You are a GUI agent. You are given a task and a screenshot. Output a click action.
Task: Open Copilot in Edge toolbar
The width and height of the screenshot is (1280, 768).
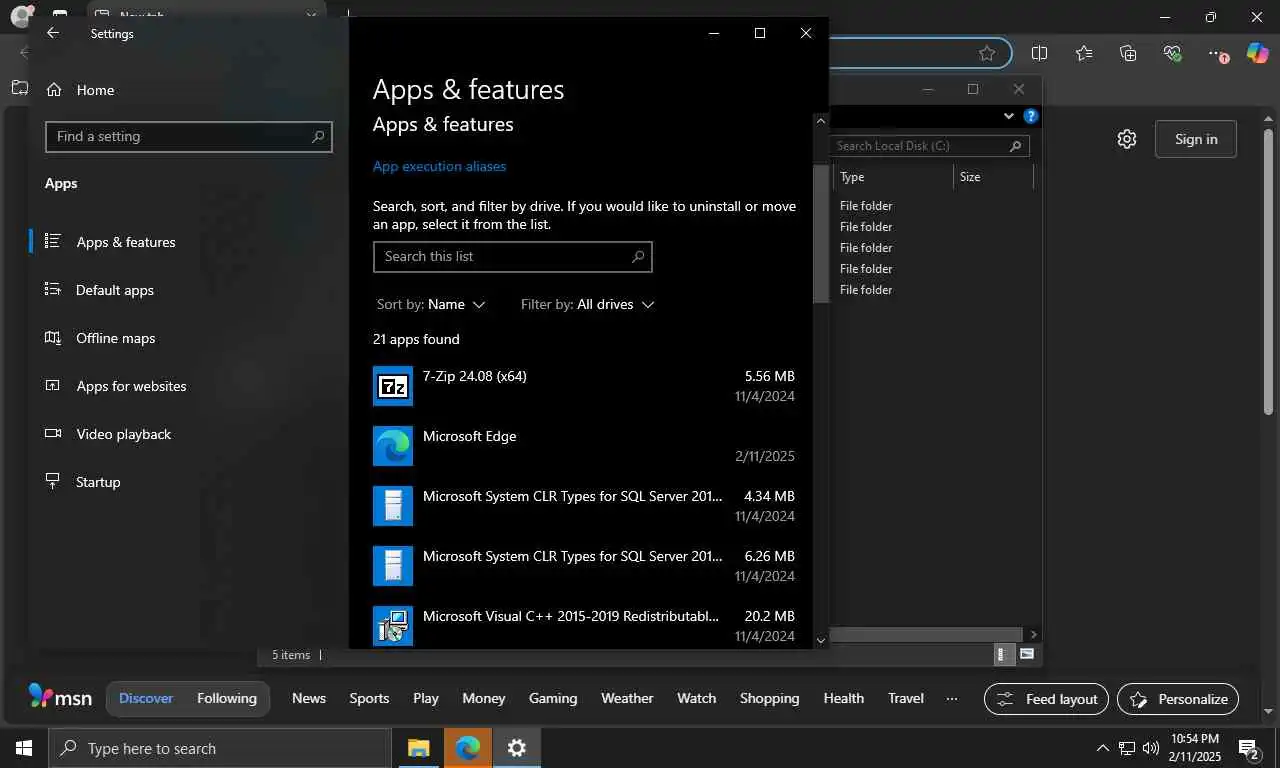tap(1257, 53)
